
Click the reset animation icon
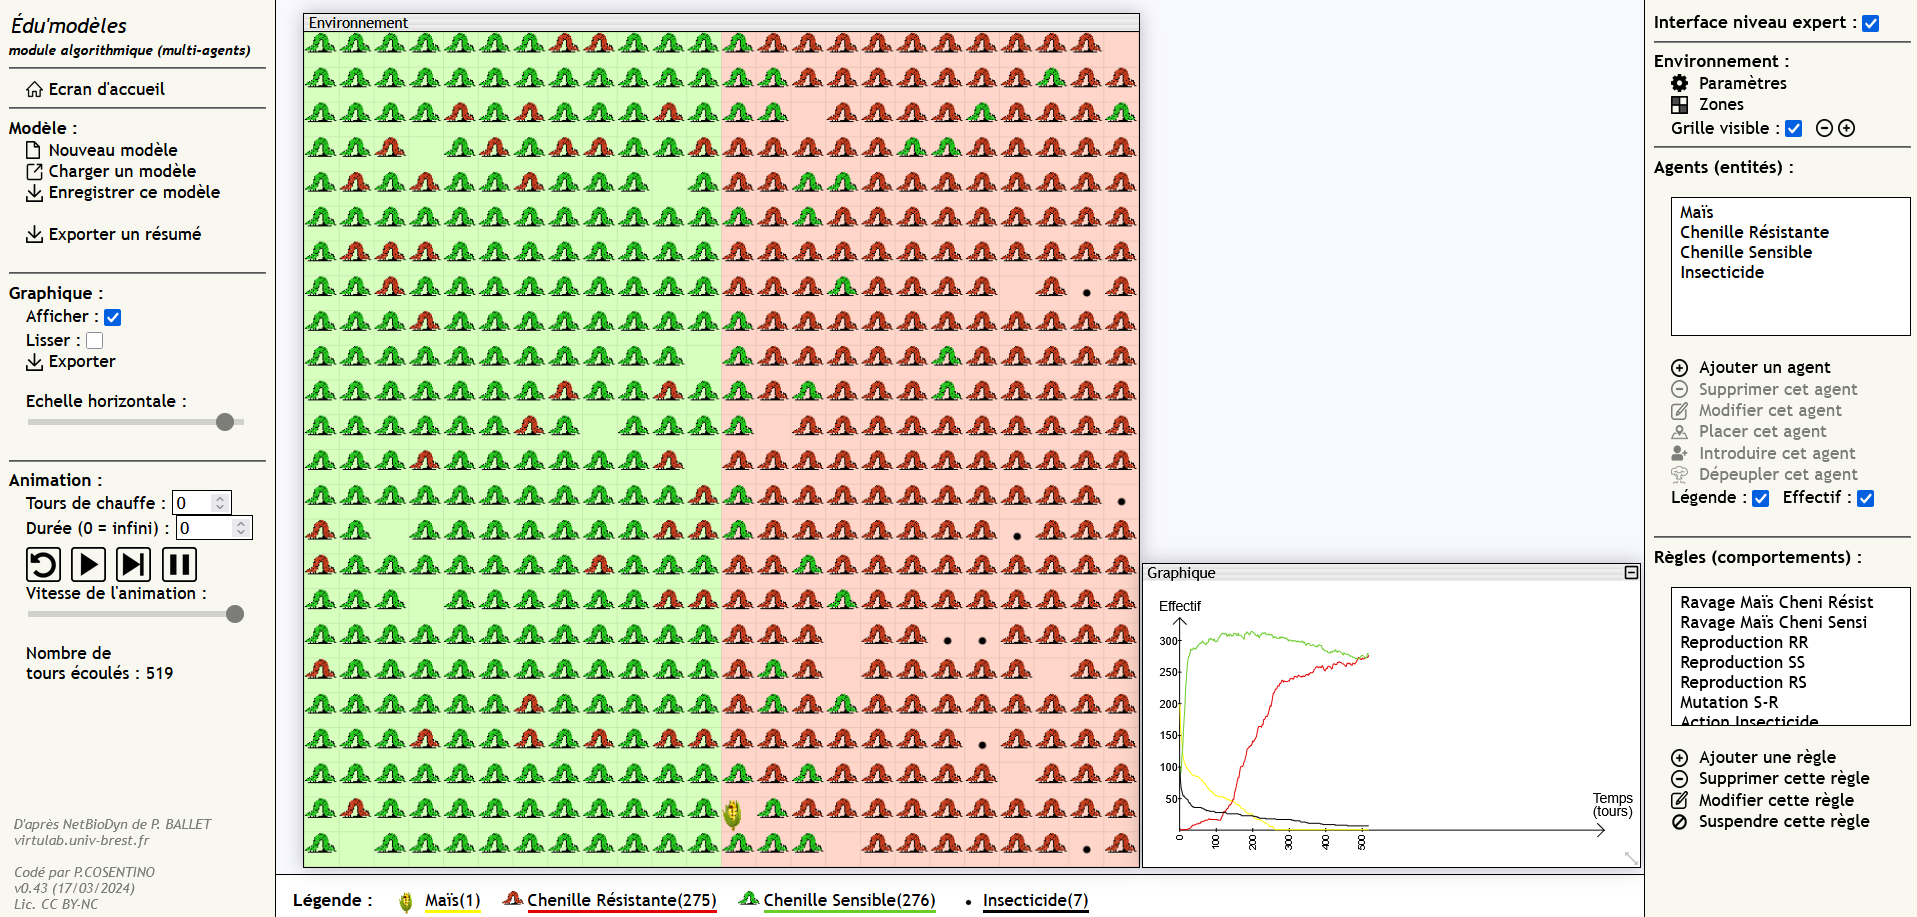pyautogui.click(x=43, y=565)
